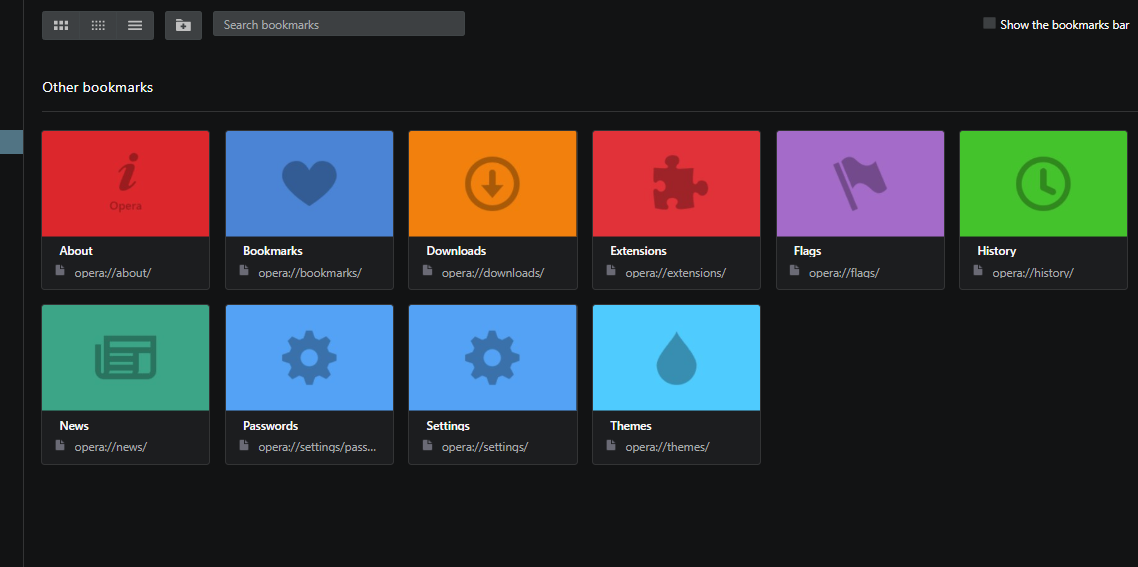Screen dimensions: 1138x567
Task: Open the heart Bookmarks tile
Action: pyautogui.click(x=309, y=184)
